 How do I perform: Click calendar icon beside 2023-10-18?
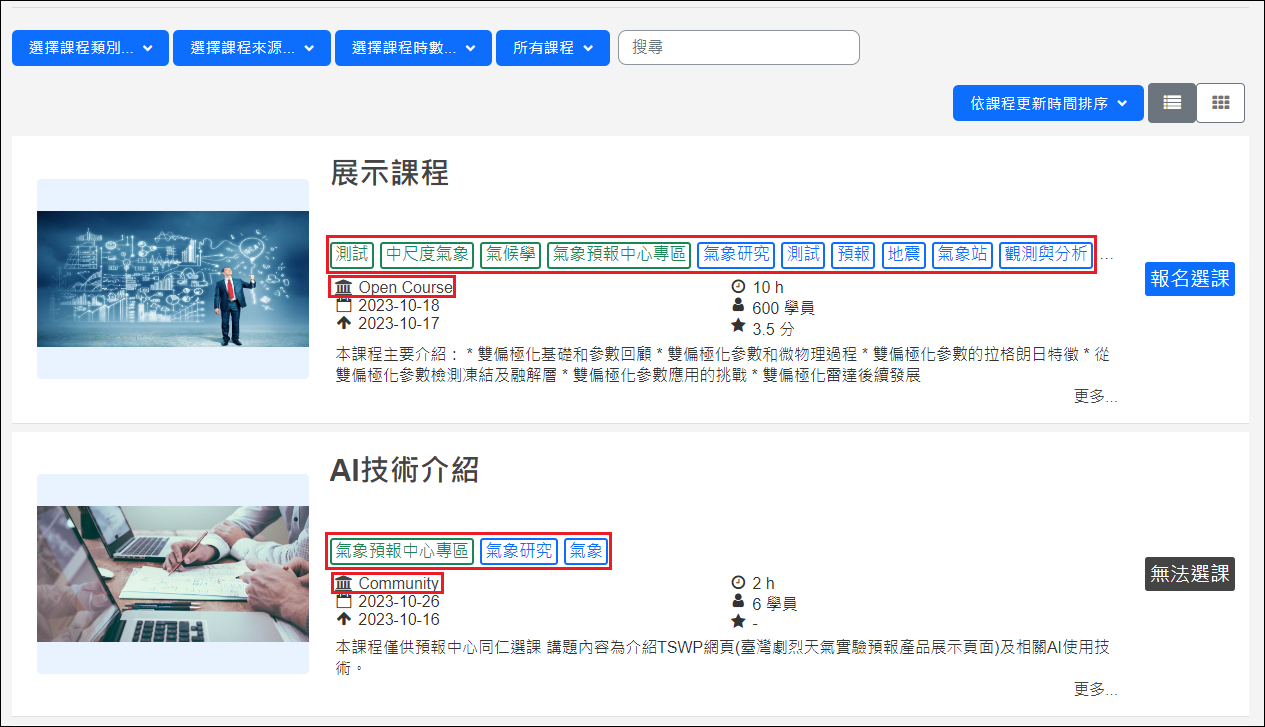coord(344,304)
